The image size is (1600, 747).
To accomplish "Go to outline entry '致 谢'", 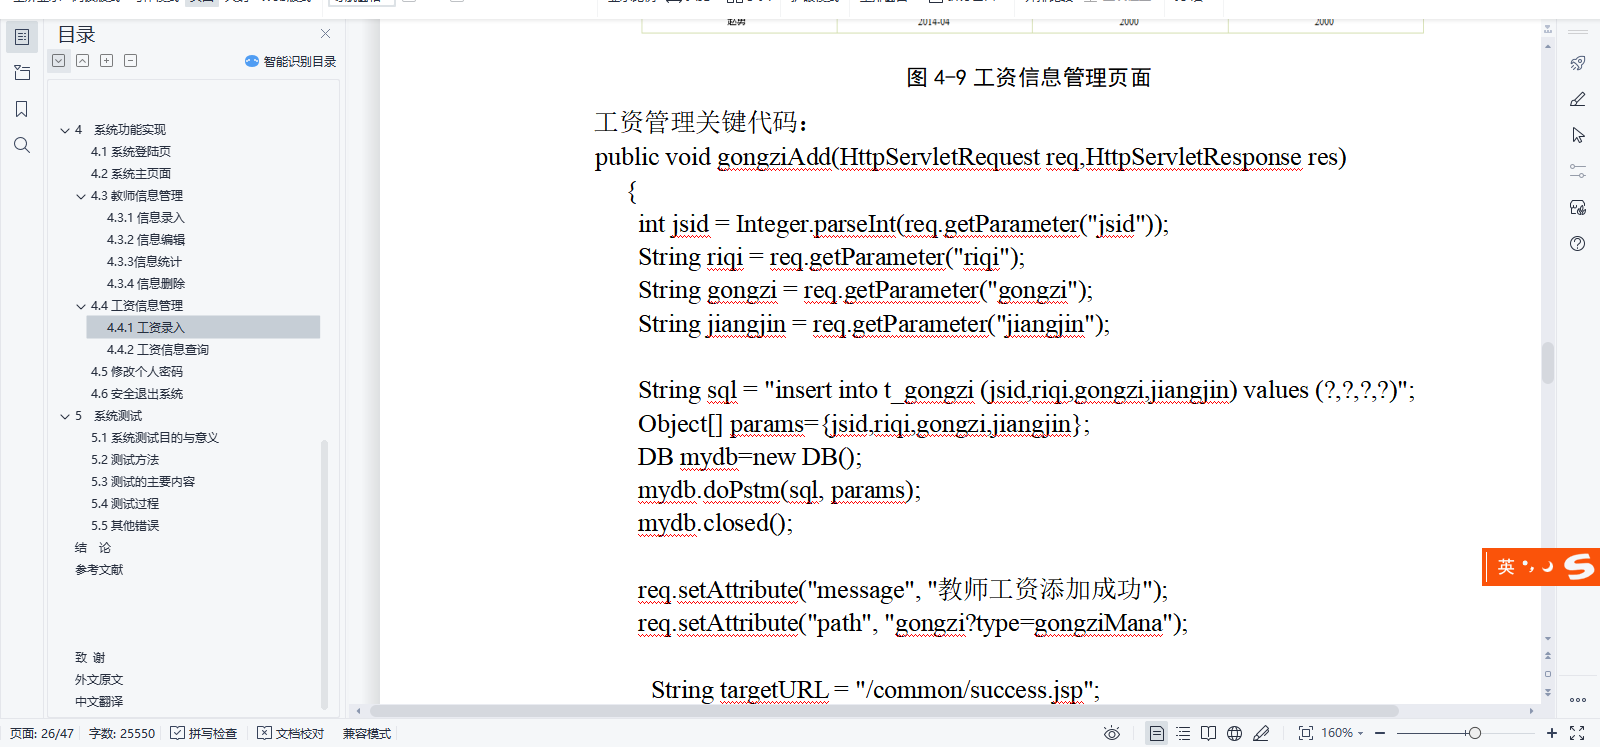I will click(x=90, y=658).
